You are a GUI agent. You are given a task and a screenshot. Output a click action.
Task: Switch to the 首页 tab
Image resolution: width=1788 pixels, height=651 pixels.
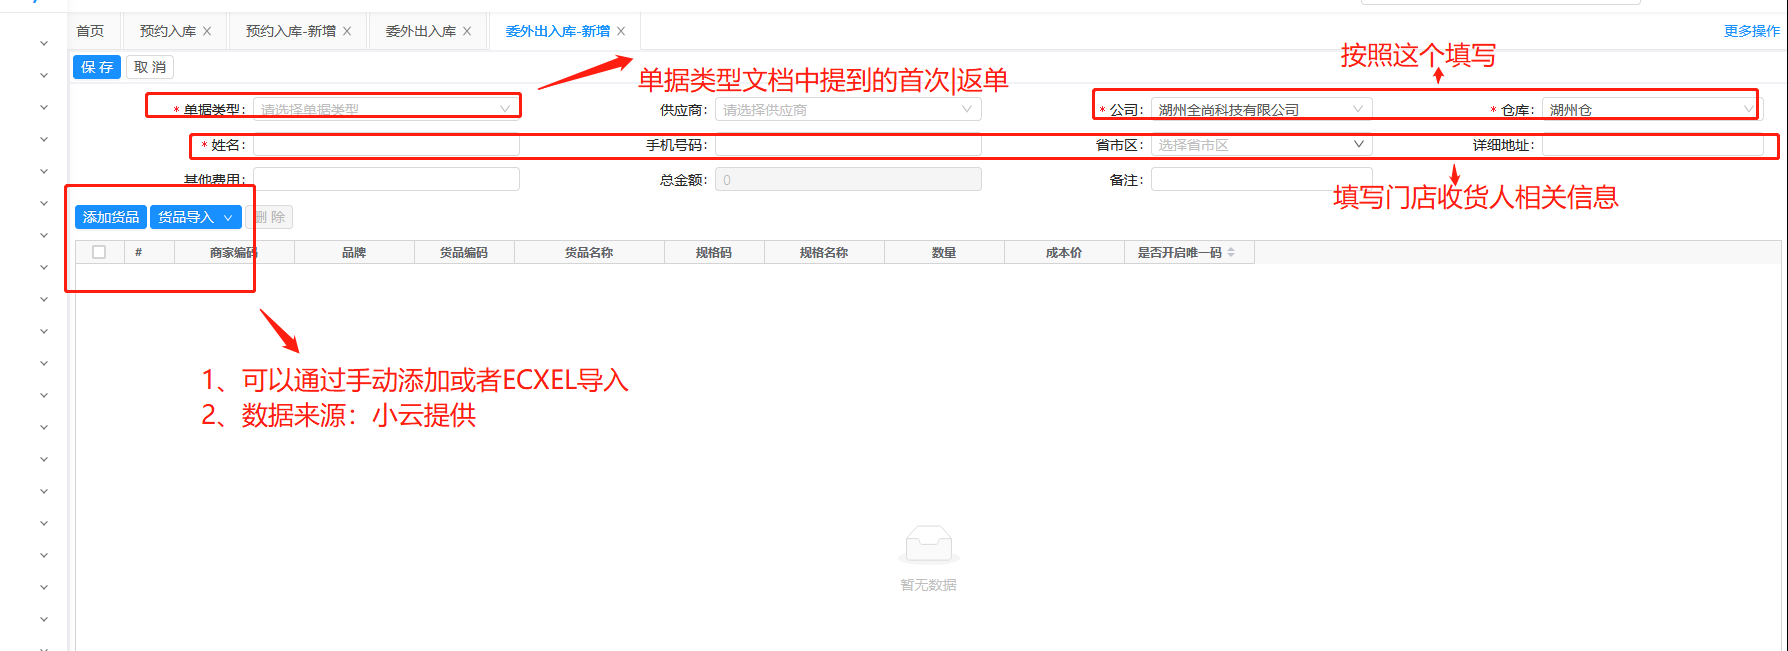point(90,31)
